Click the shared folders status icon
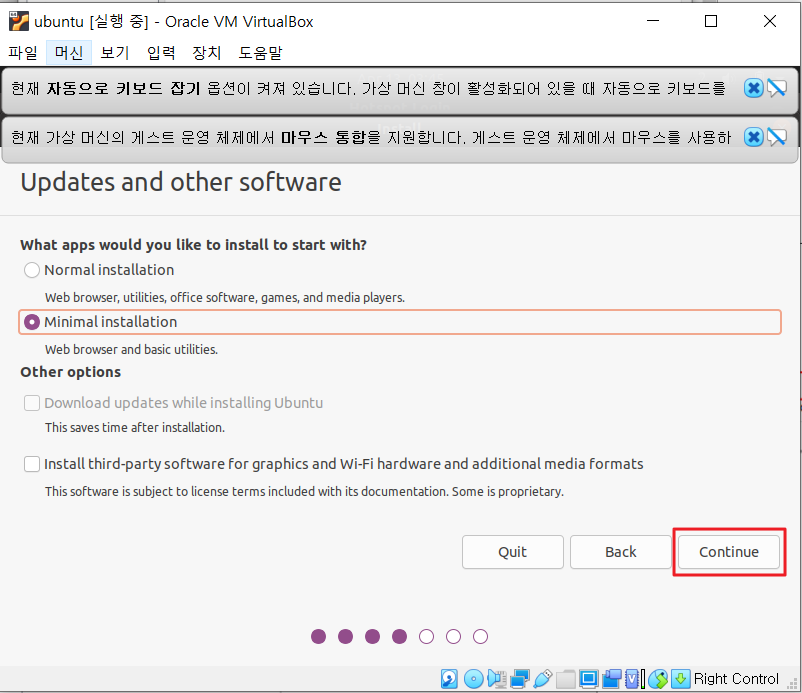The height and width of the screenshot is (693, 802). pos(566,679)
